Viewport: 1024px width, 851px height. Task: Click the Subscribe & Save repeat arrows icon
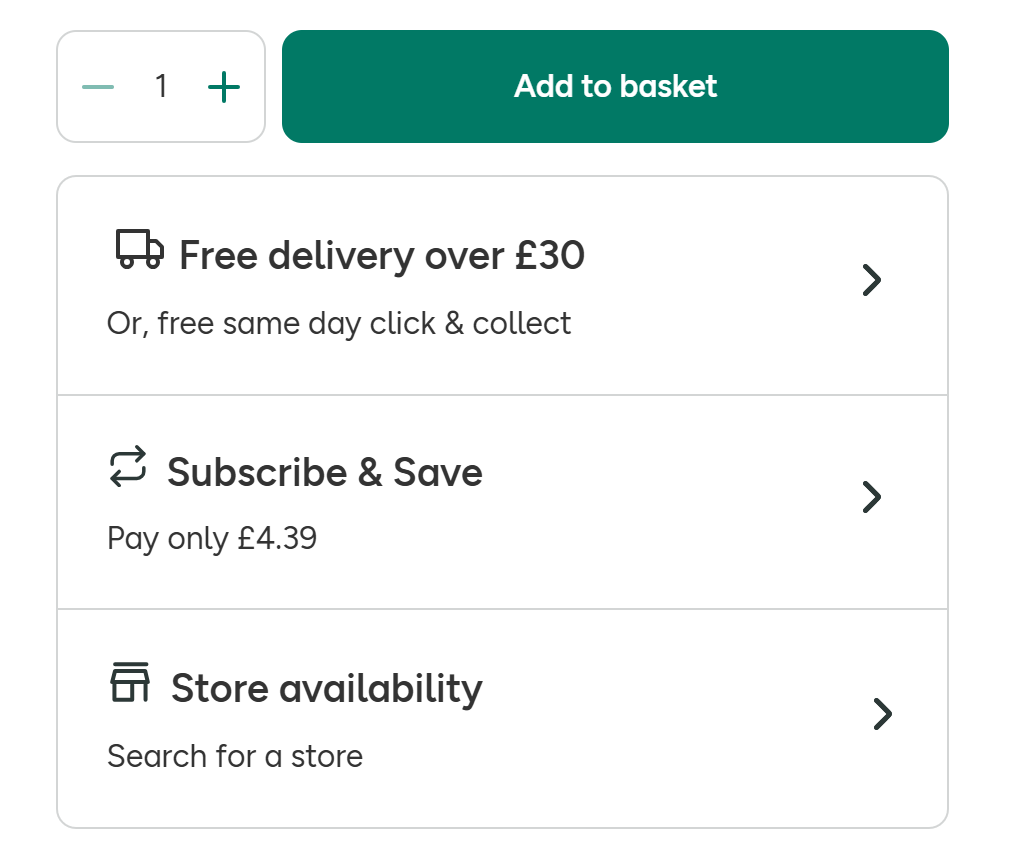tap(128, 466)
